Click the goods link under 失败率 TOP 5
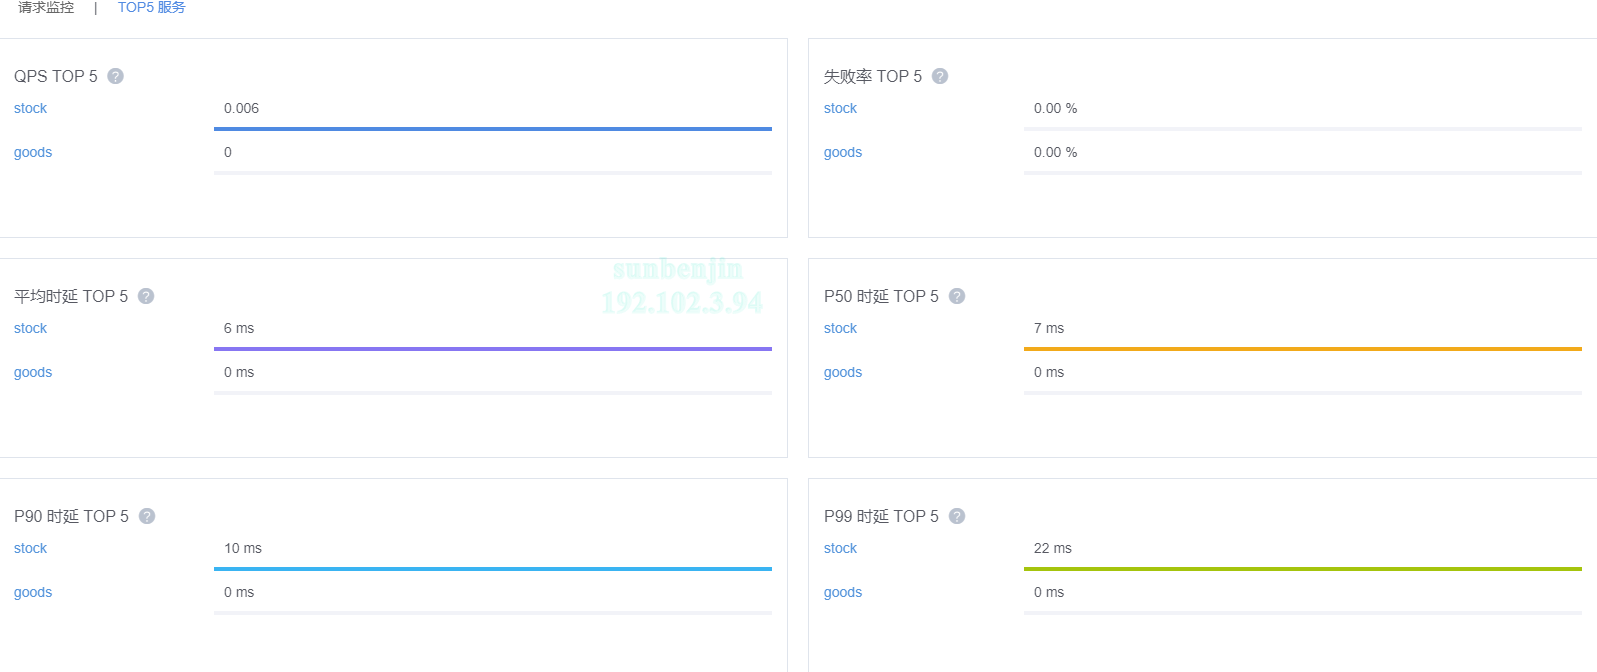 tap(843, 152)
